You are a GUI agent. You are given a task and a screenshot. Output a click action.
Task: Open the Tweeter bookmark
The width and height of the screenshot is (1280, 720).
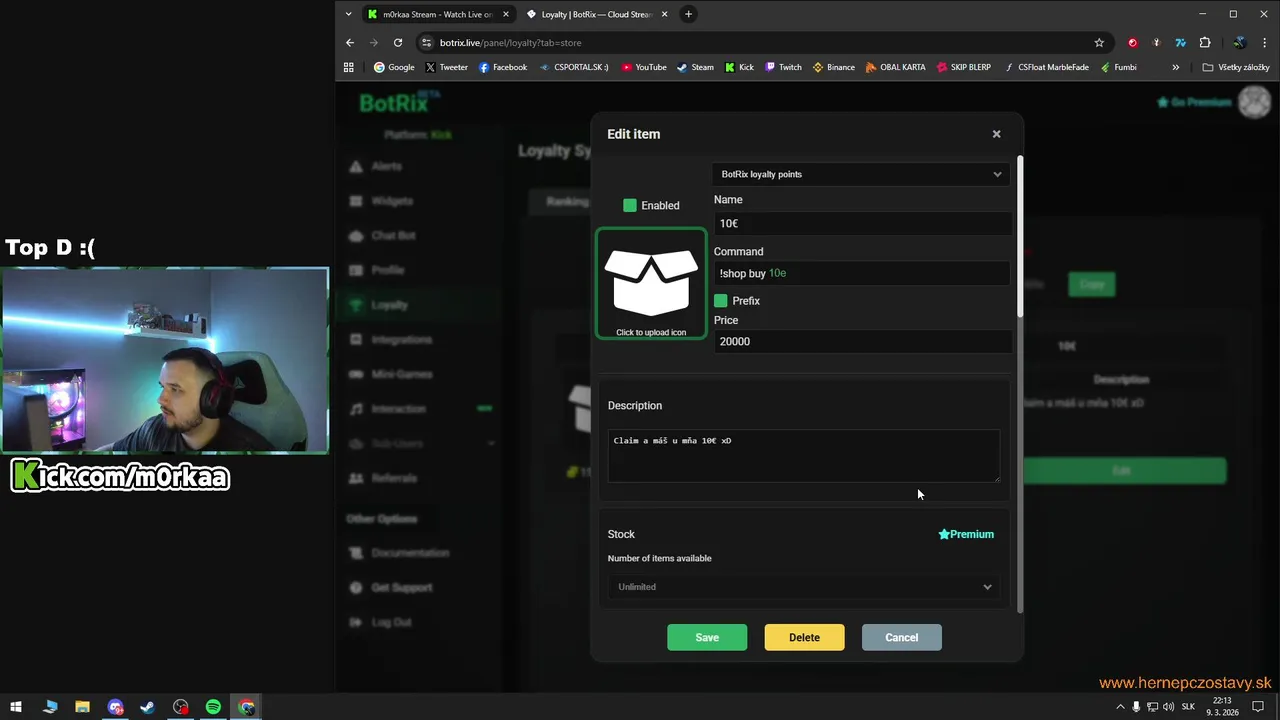pos(446,68)
